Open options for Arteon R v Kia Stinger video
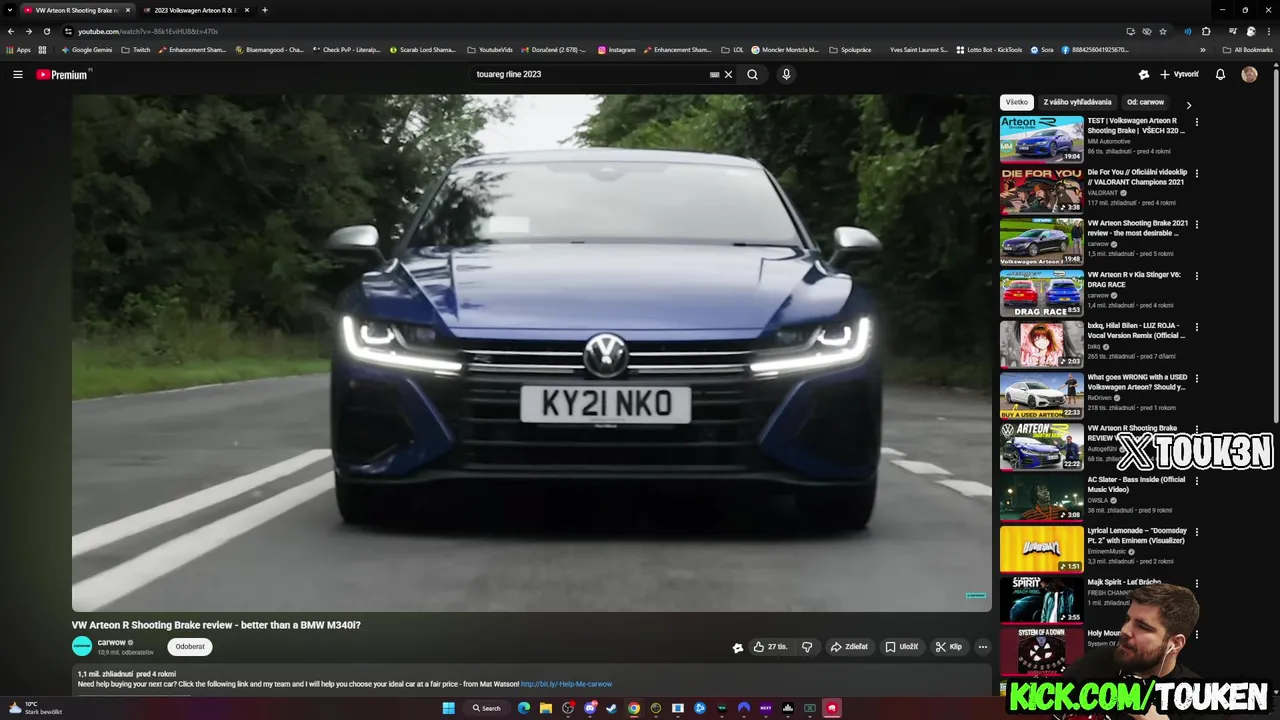Image resolution: width=1280 pixels, height=720 pixels. [1197, 276]
